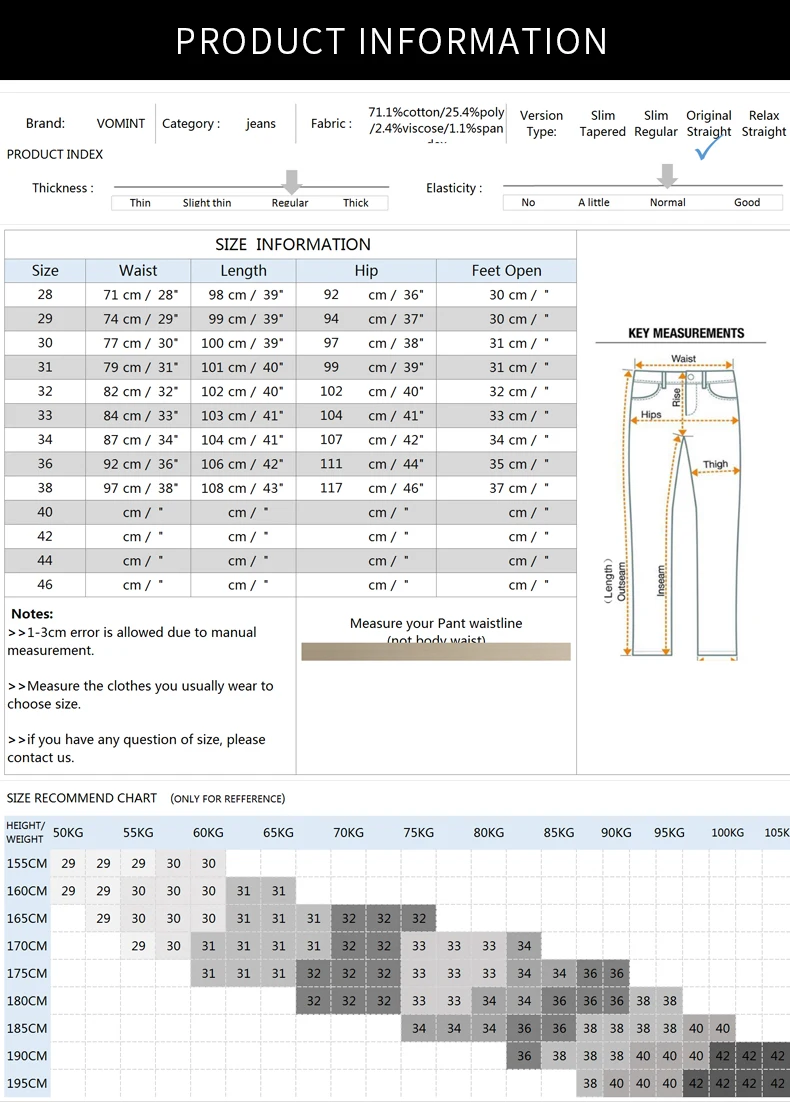
Task: Click the Length column header
Action: click(x=243, y=271)
